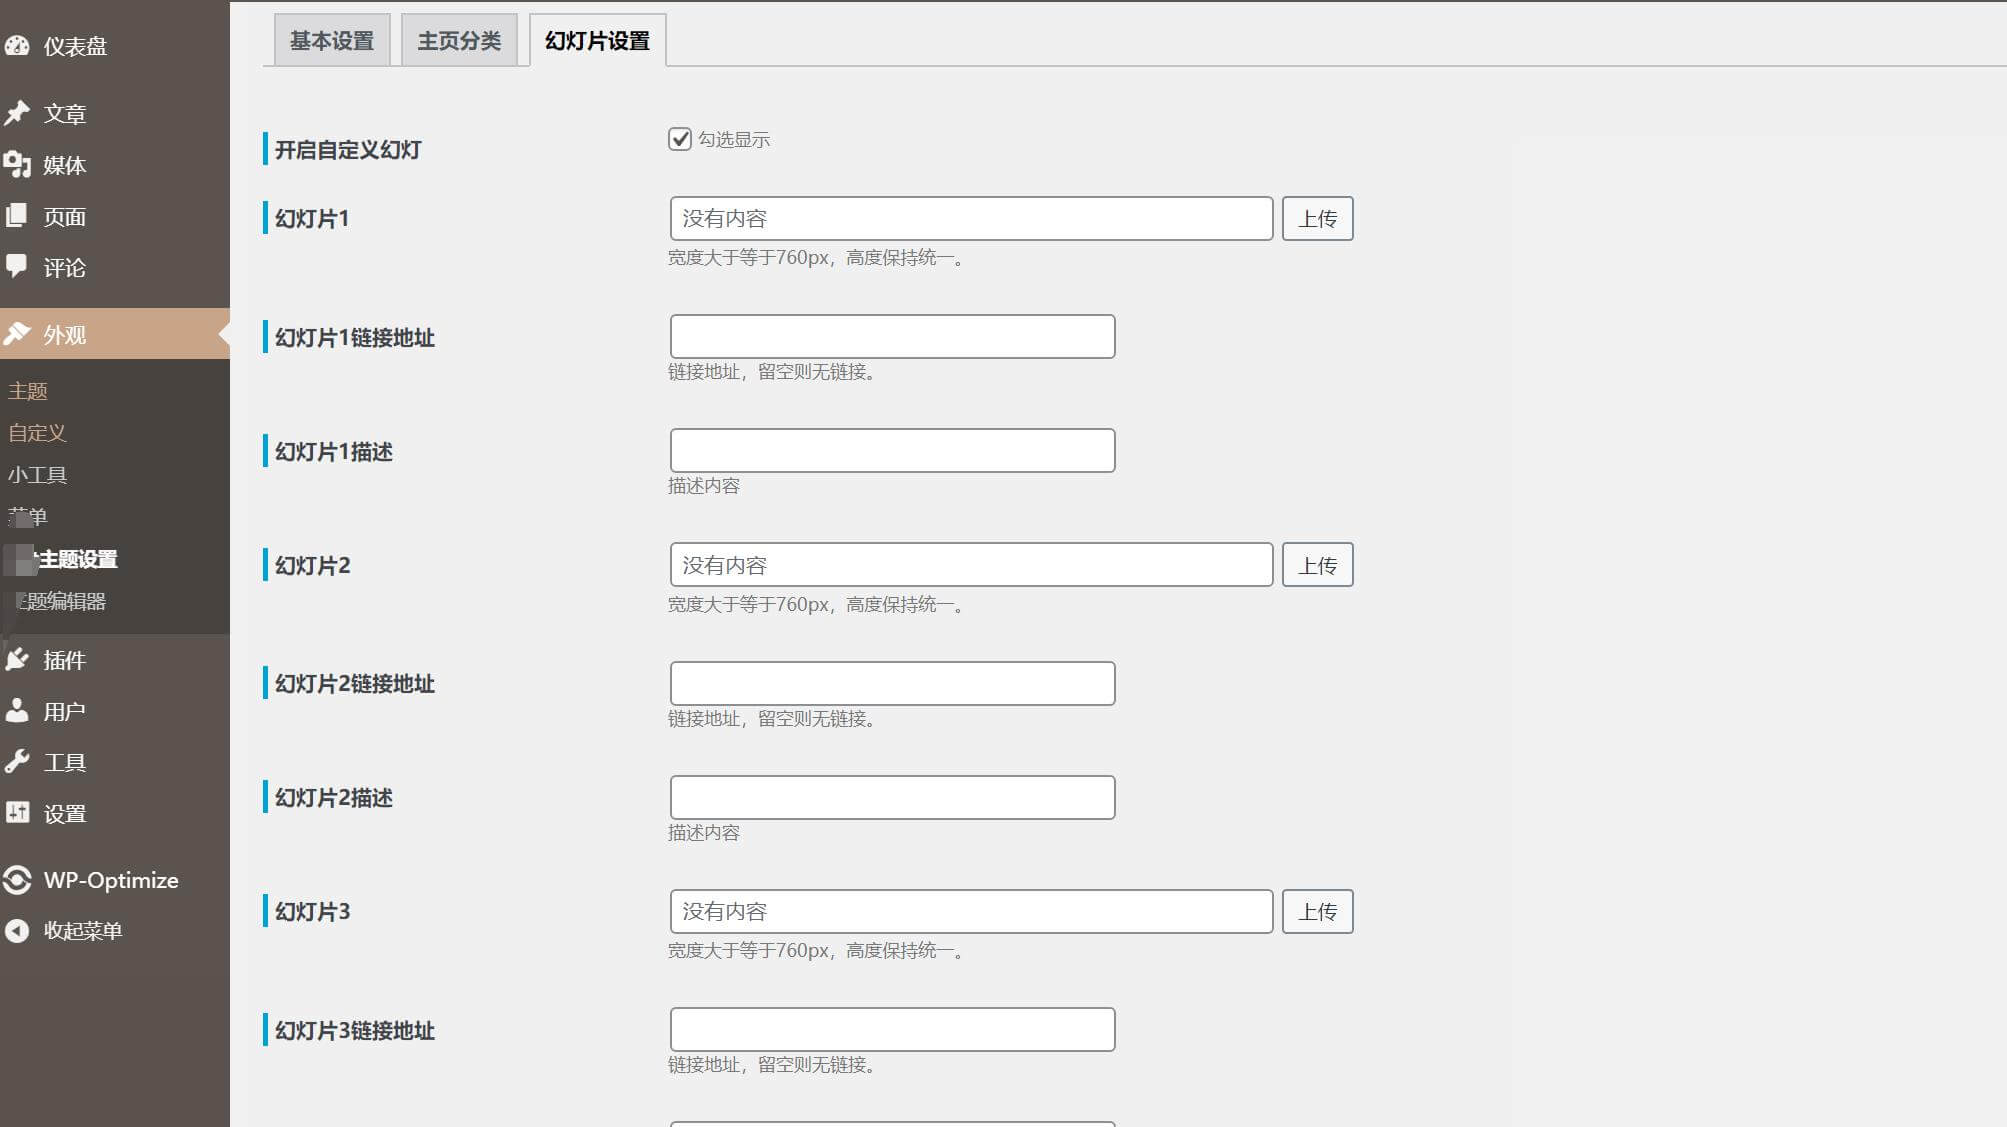Open the 用户 menu label
The height and width of the screenshot is (1127, 2007).
[65, 711]
